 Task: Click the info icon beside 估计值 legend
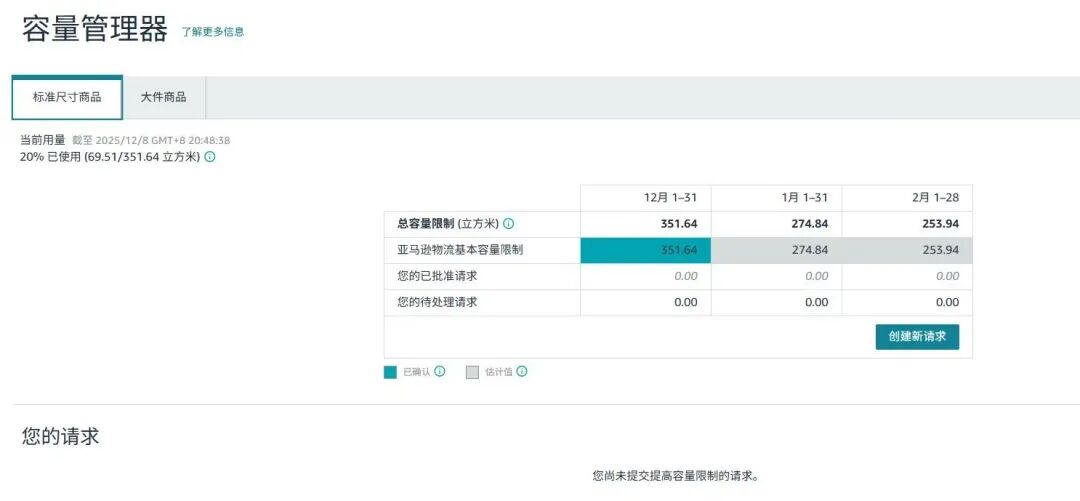click(522, 372)
